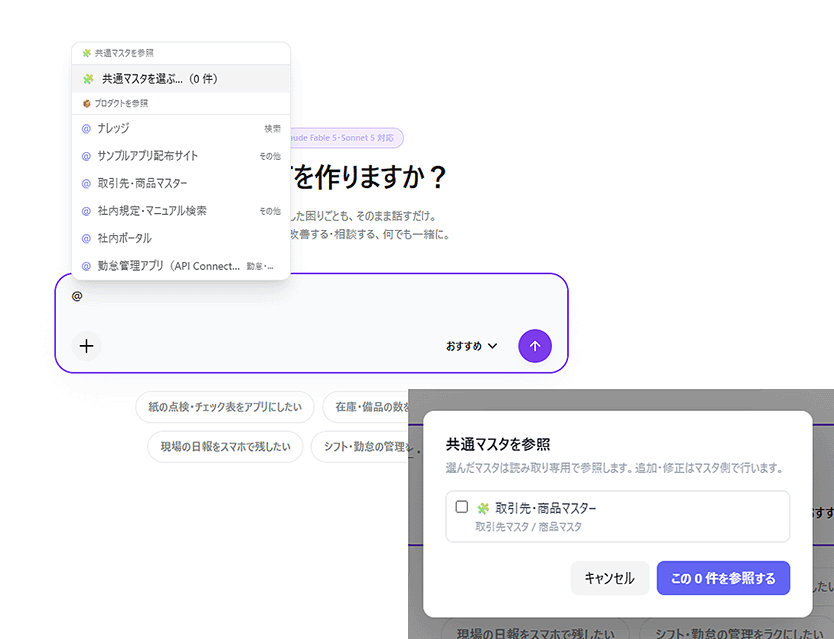Click @ icon beside 取引先・商品マスター in list
Viewport: 834px width, 639px height.
[86, 184]
